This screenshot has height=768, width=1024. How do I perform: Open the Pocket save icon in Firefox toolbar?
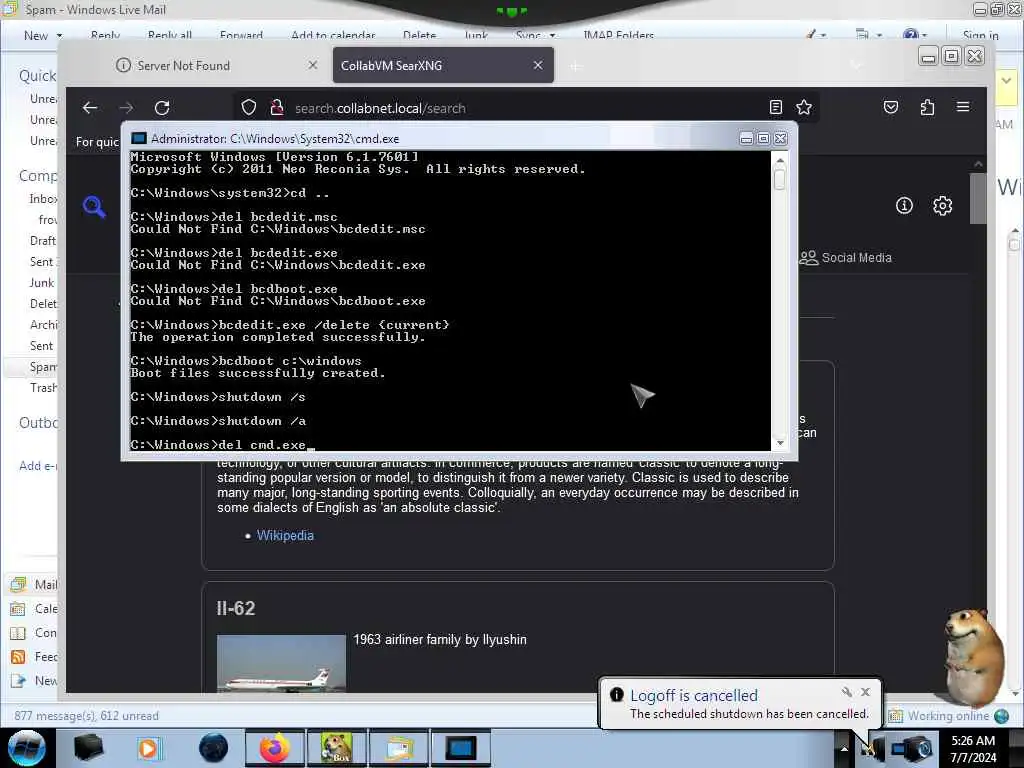pos(891,107)
